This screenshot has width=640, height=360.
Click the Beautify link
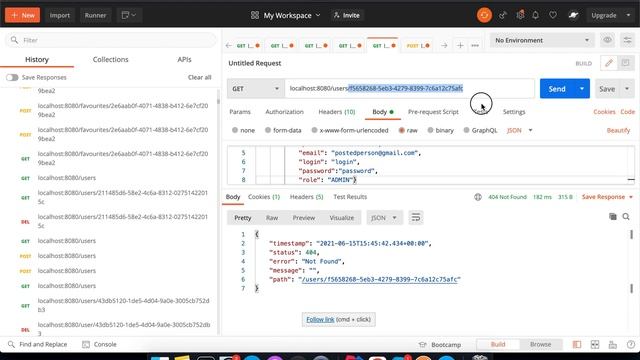click(618, 130)
